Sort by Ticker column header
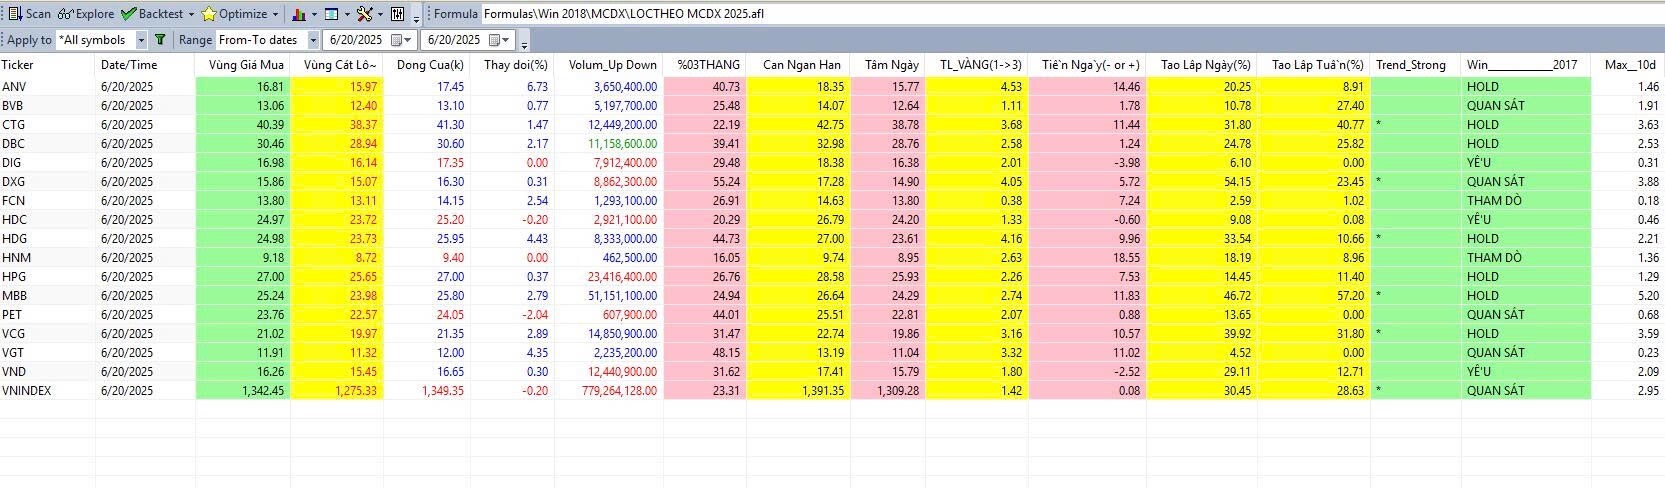Image resolution: width=1665 pixels, height=488 pixels. click(18, 65)
